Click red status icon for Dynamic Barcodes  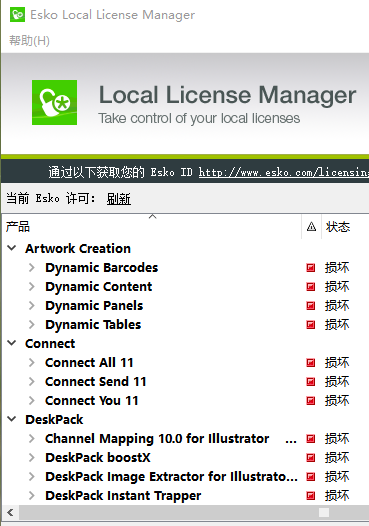pos(311,268)
